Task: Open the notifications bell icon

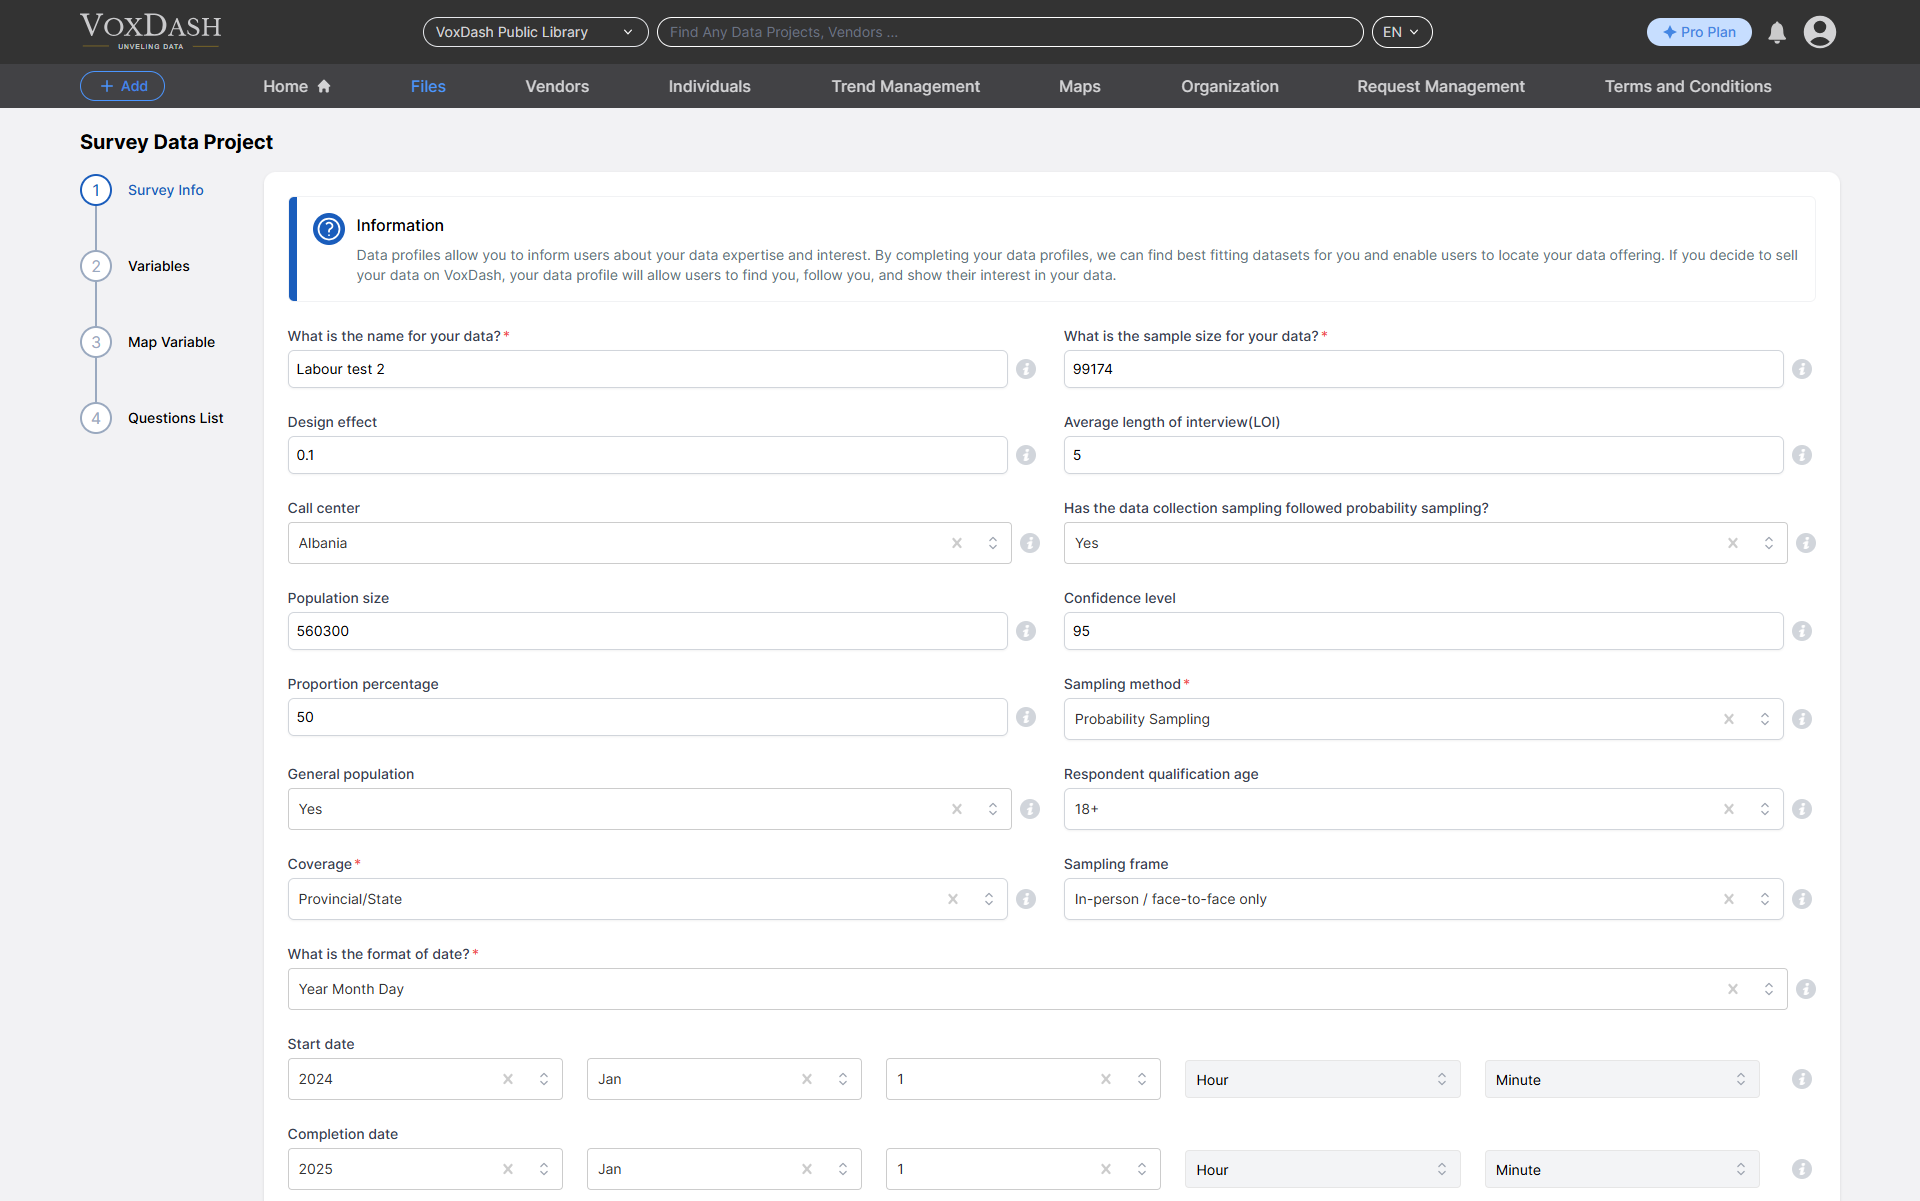Action: pyautogui.click(x=1776, y=32)
